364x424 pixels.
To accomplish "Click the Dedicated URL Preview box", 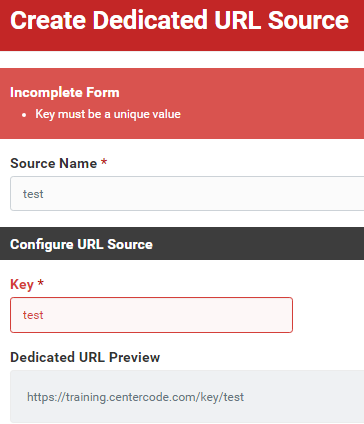I will coord(187,397).
